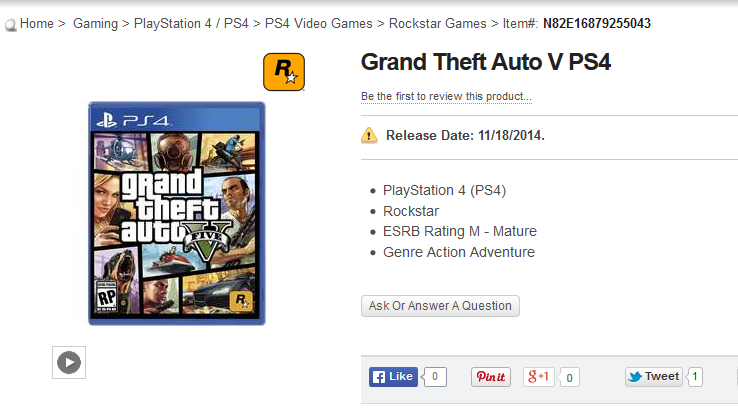Click the Rockstar Games logo icon
The height and width of the screenshot is (409, 738).
coord(284,72)
